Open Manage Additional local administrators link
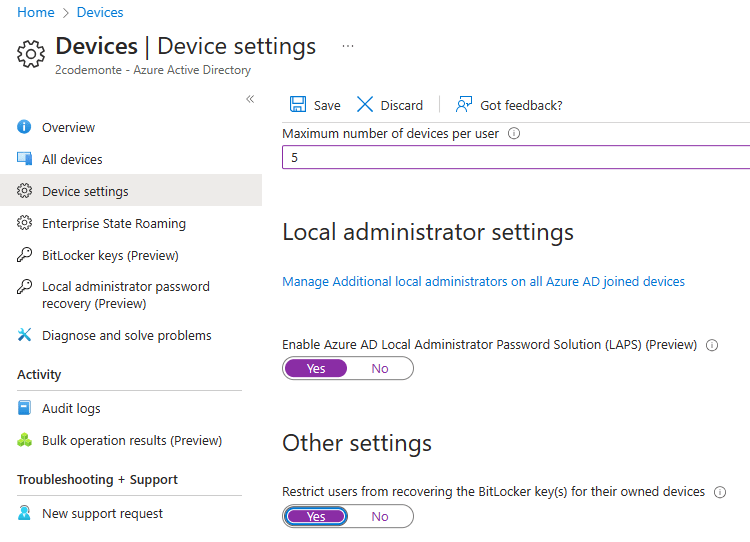 coord(483,282)
